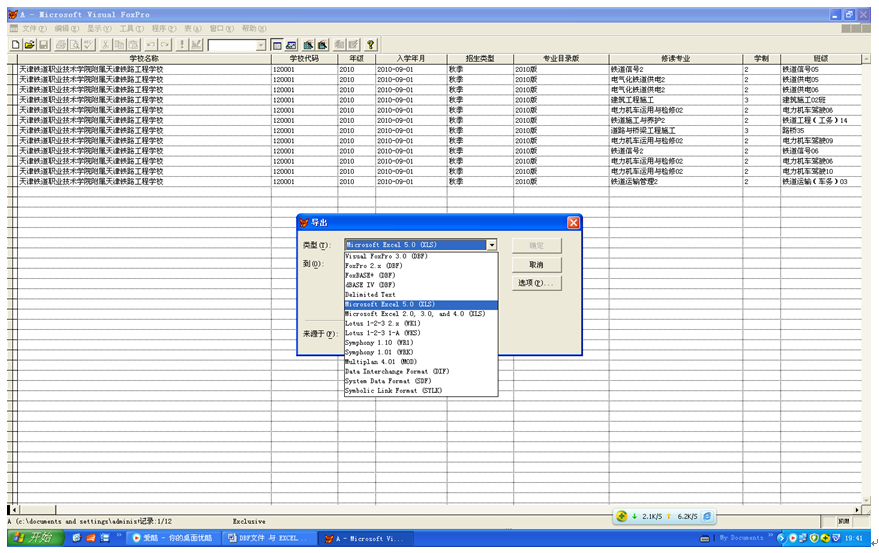Click the vertical scrollbar down arrow
The image size is (879, 553).
coord(867,500)
